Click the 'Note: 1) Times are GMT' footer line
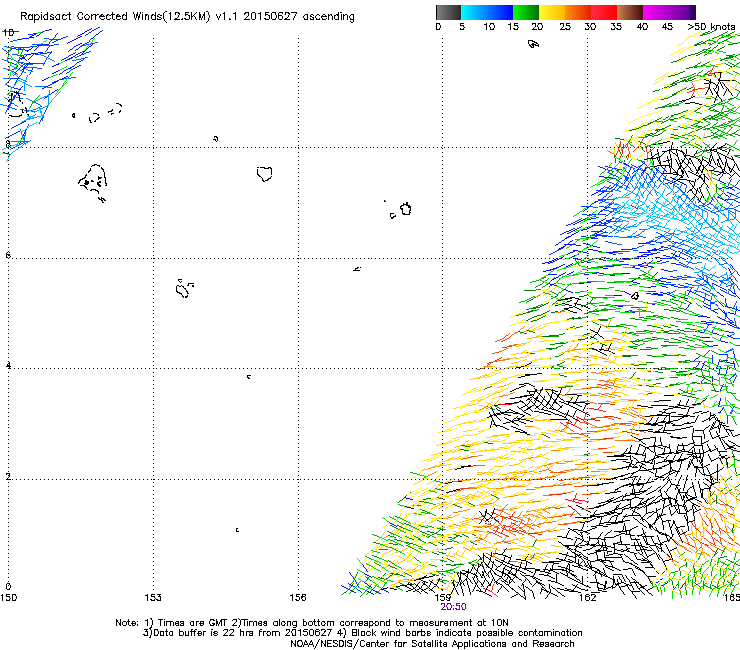This screenshot has width=740, height=650. click(311, 623)
